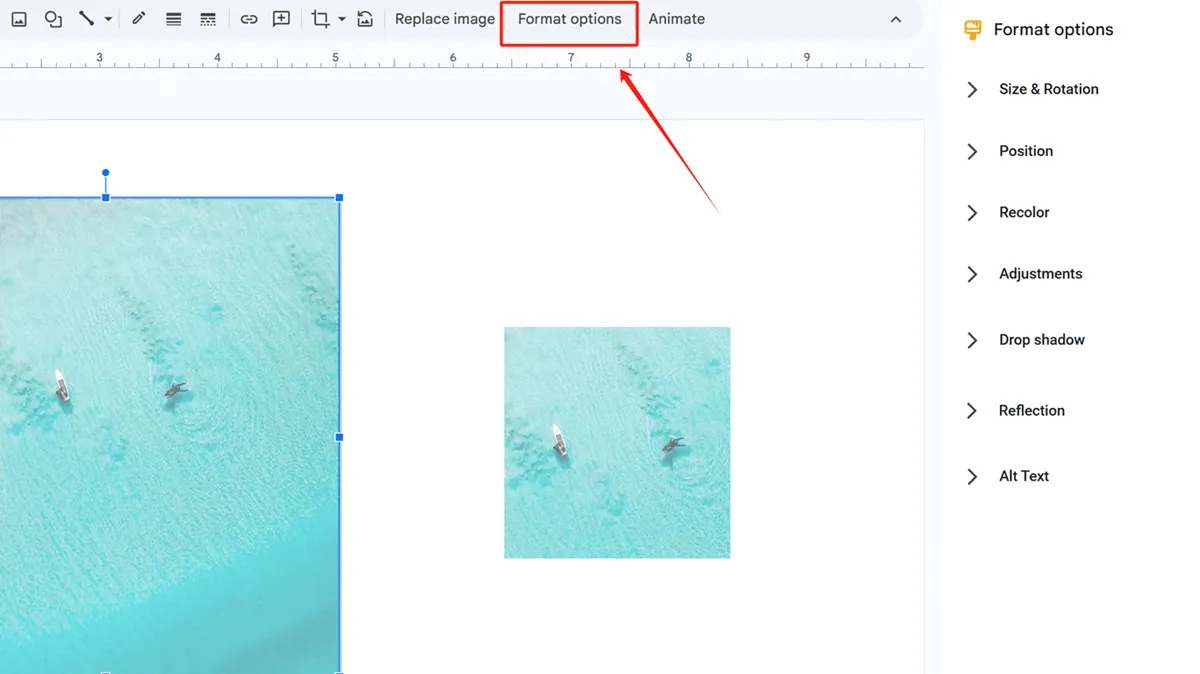Image resolution: width=1200 pixels, height=674 pixels.
Task: Expand the Drop shadow section
Action: click(1040, 340)
